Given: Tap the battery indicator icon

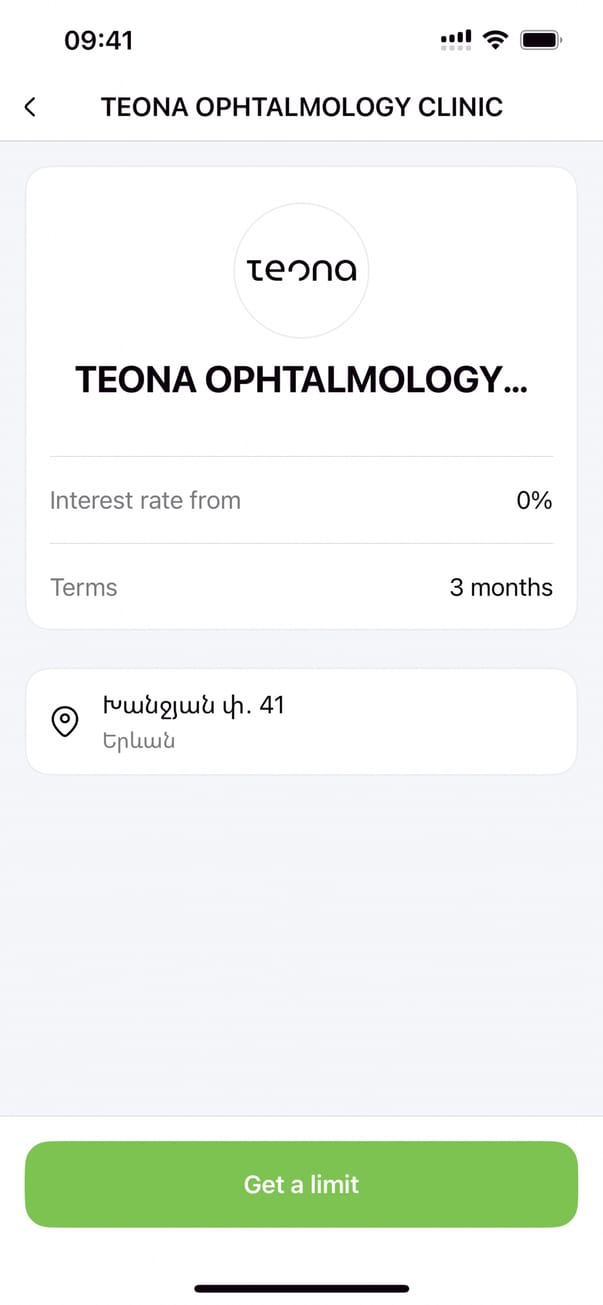Looking at the screenshot, I should (541, 40).
